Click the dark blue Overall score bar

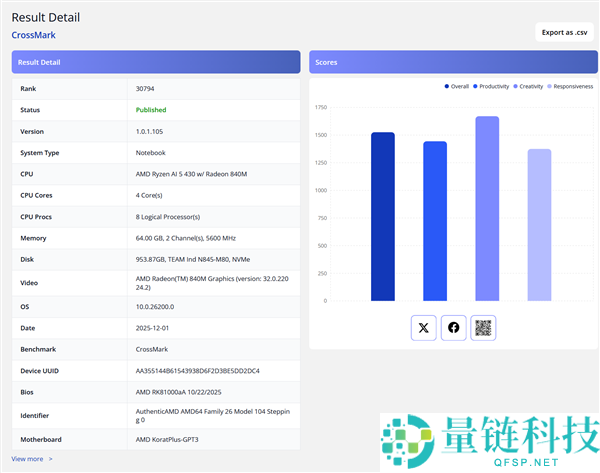[x=383, y=216]
